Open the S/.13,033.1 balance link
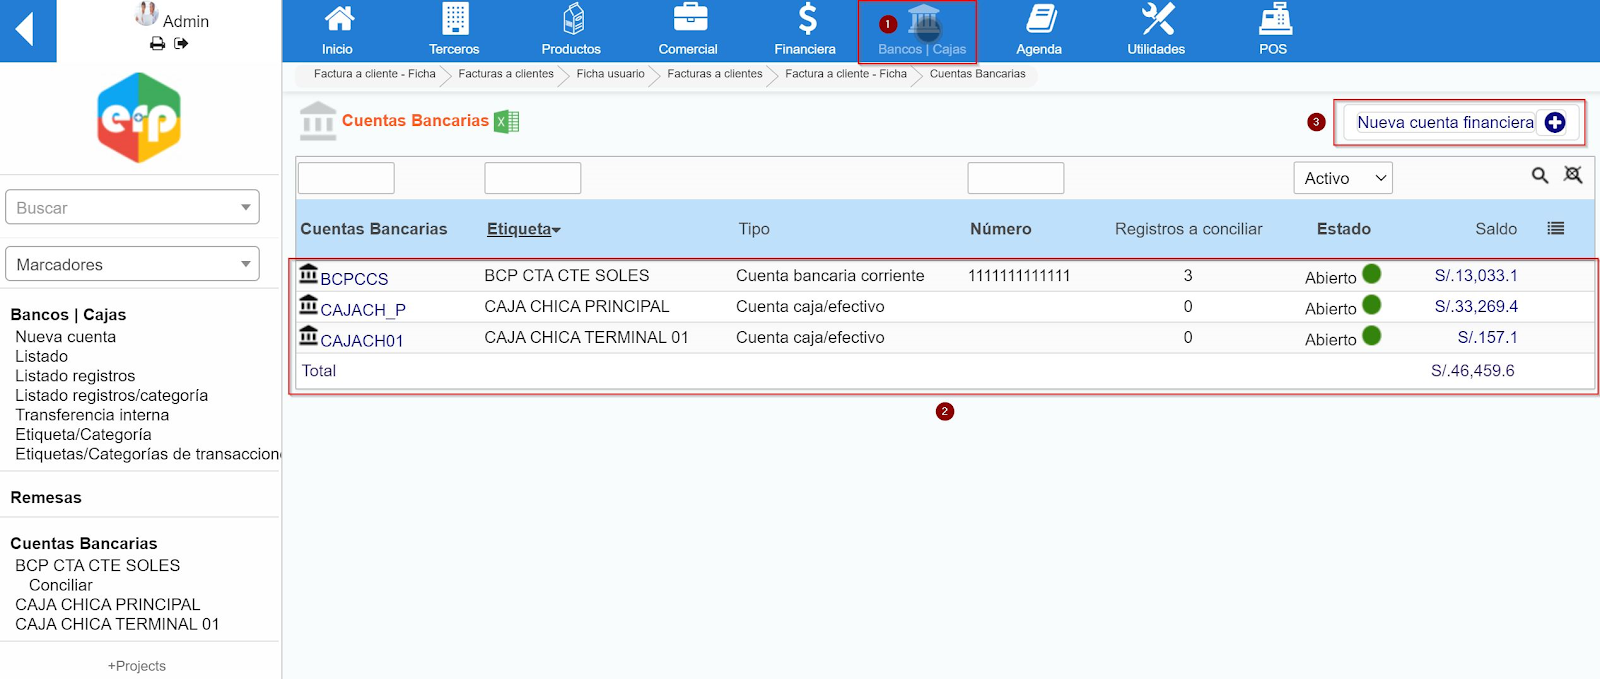This screenshot has width=1600, height=679. coord(1476,275)
